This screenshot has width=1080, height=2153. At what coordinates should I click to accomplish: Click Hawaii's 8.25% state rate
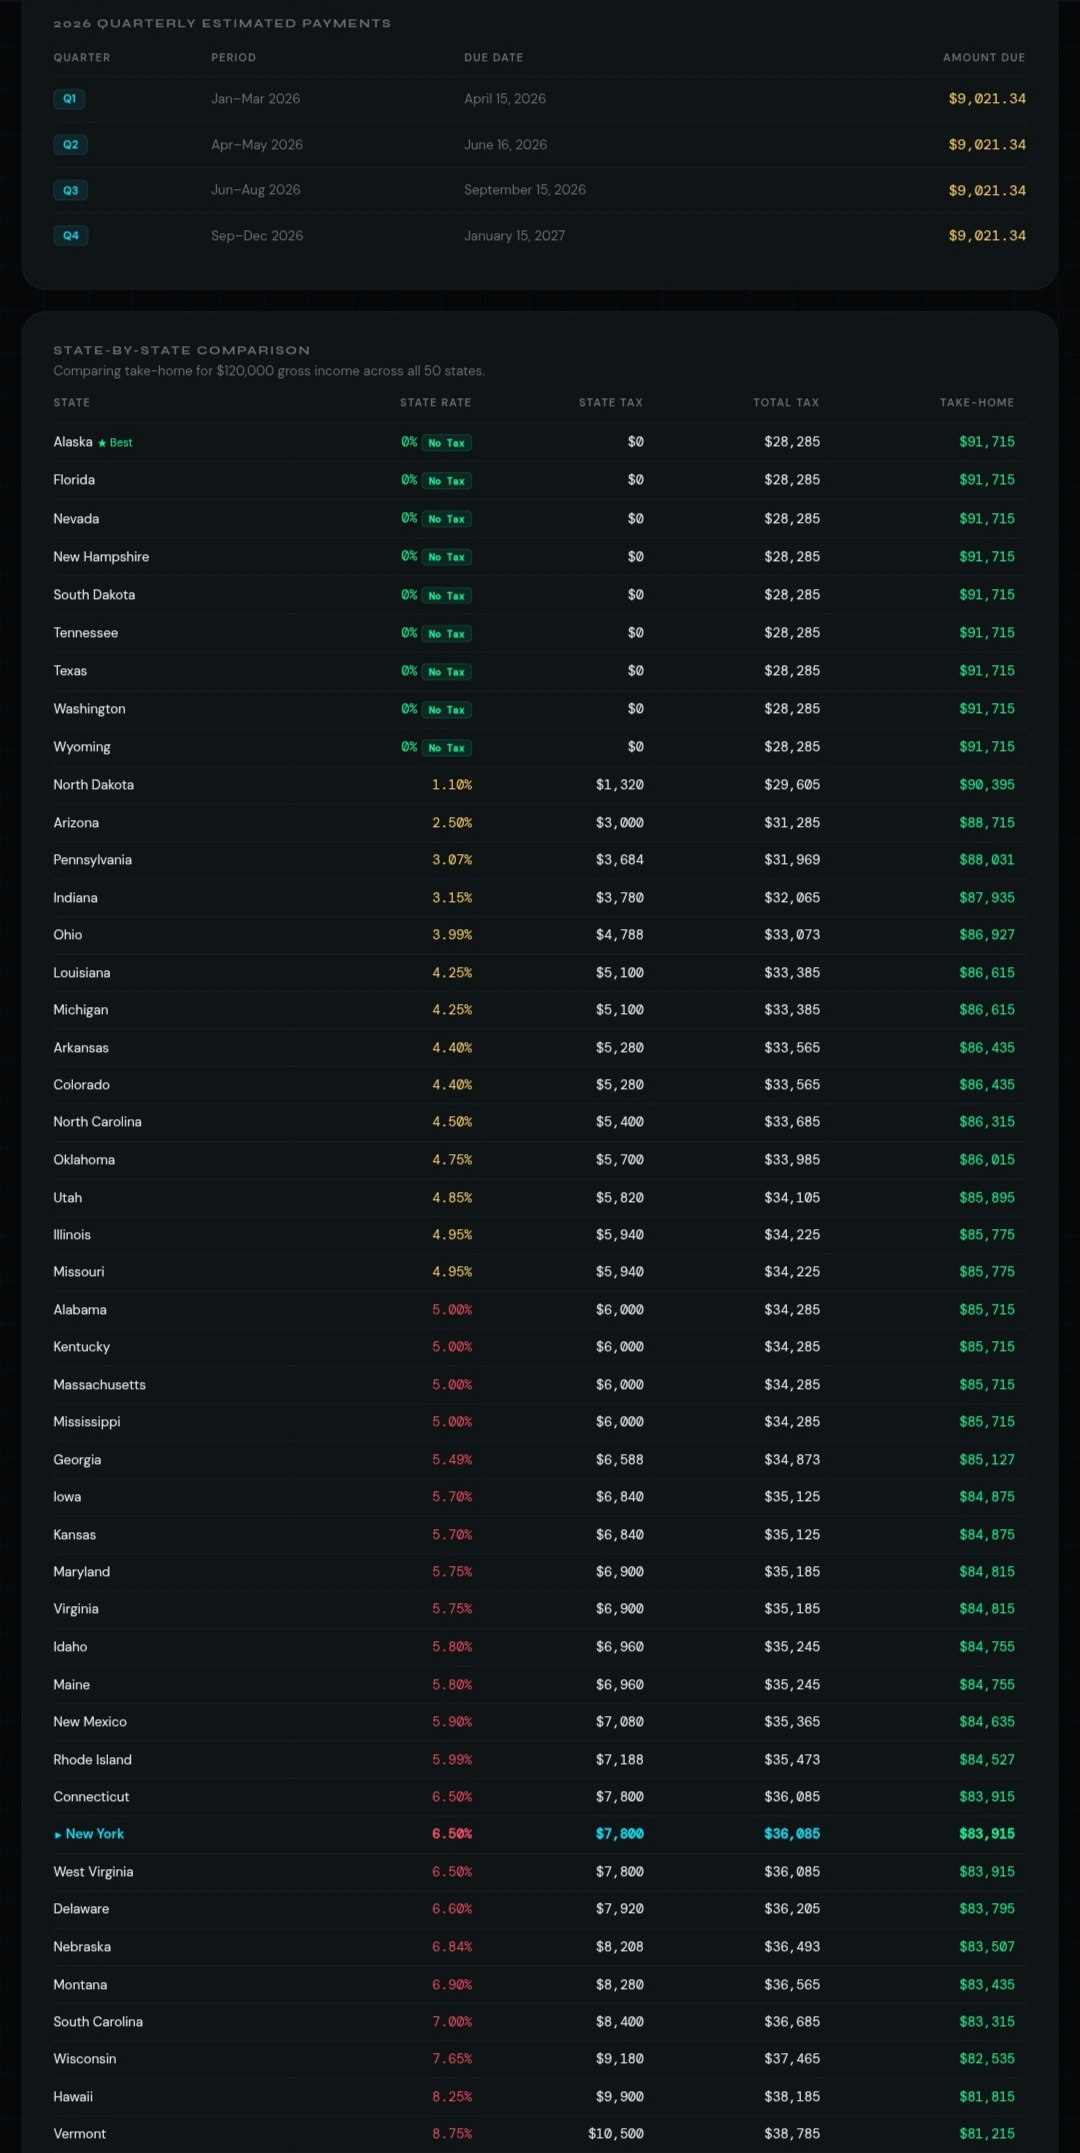(x=452, y=2097)
